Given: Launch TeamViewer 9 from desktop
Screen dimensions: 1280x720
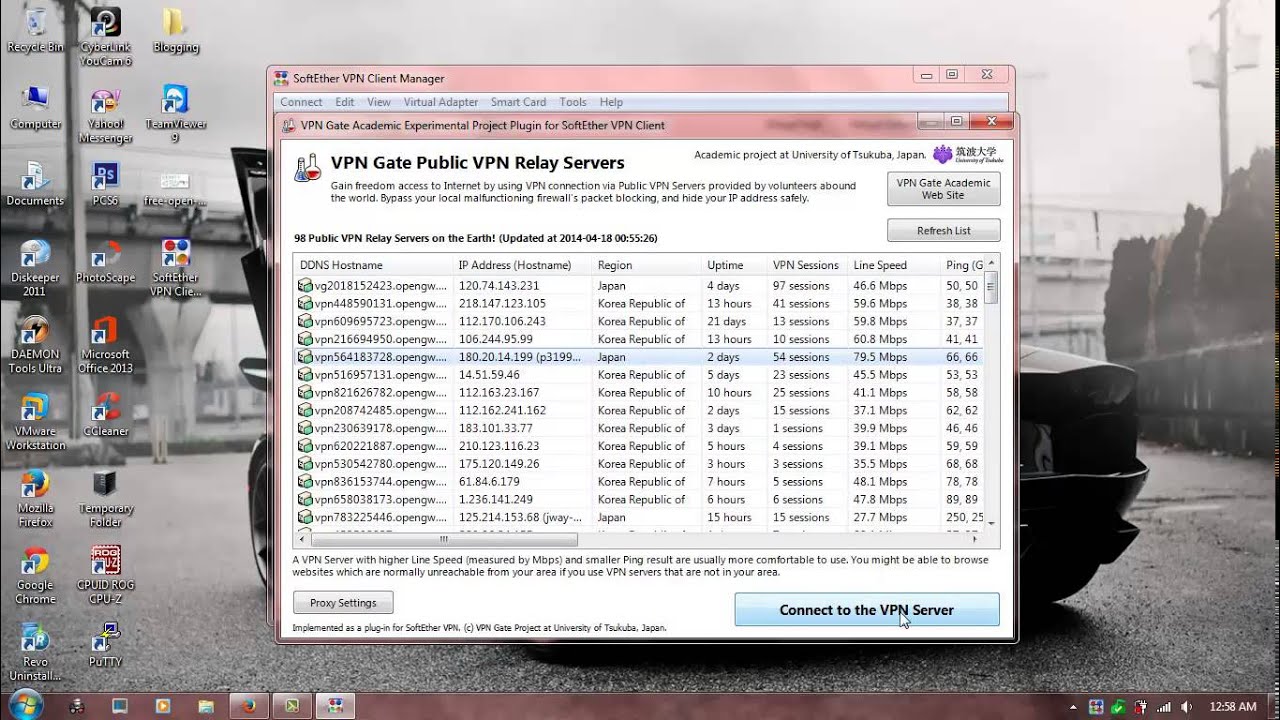Looking at the screenshot, I should [176, 114].
